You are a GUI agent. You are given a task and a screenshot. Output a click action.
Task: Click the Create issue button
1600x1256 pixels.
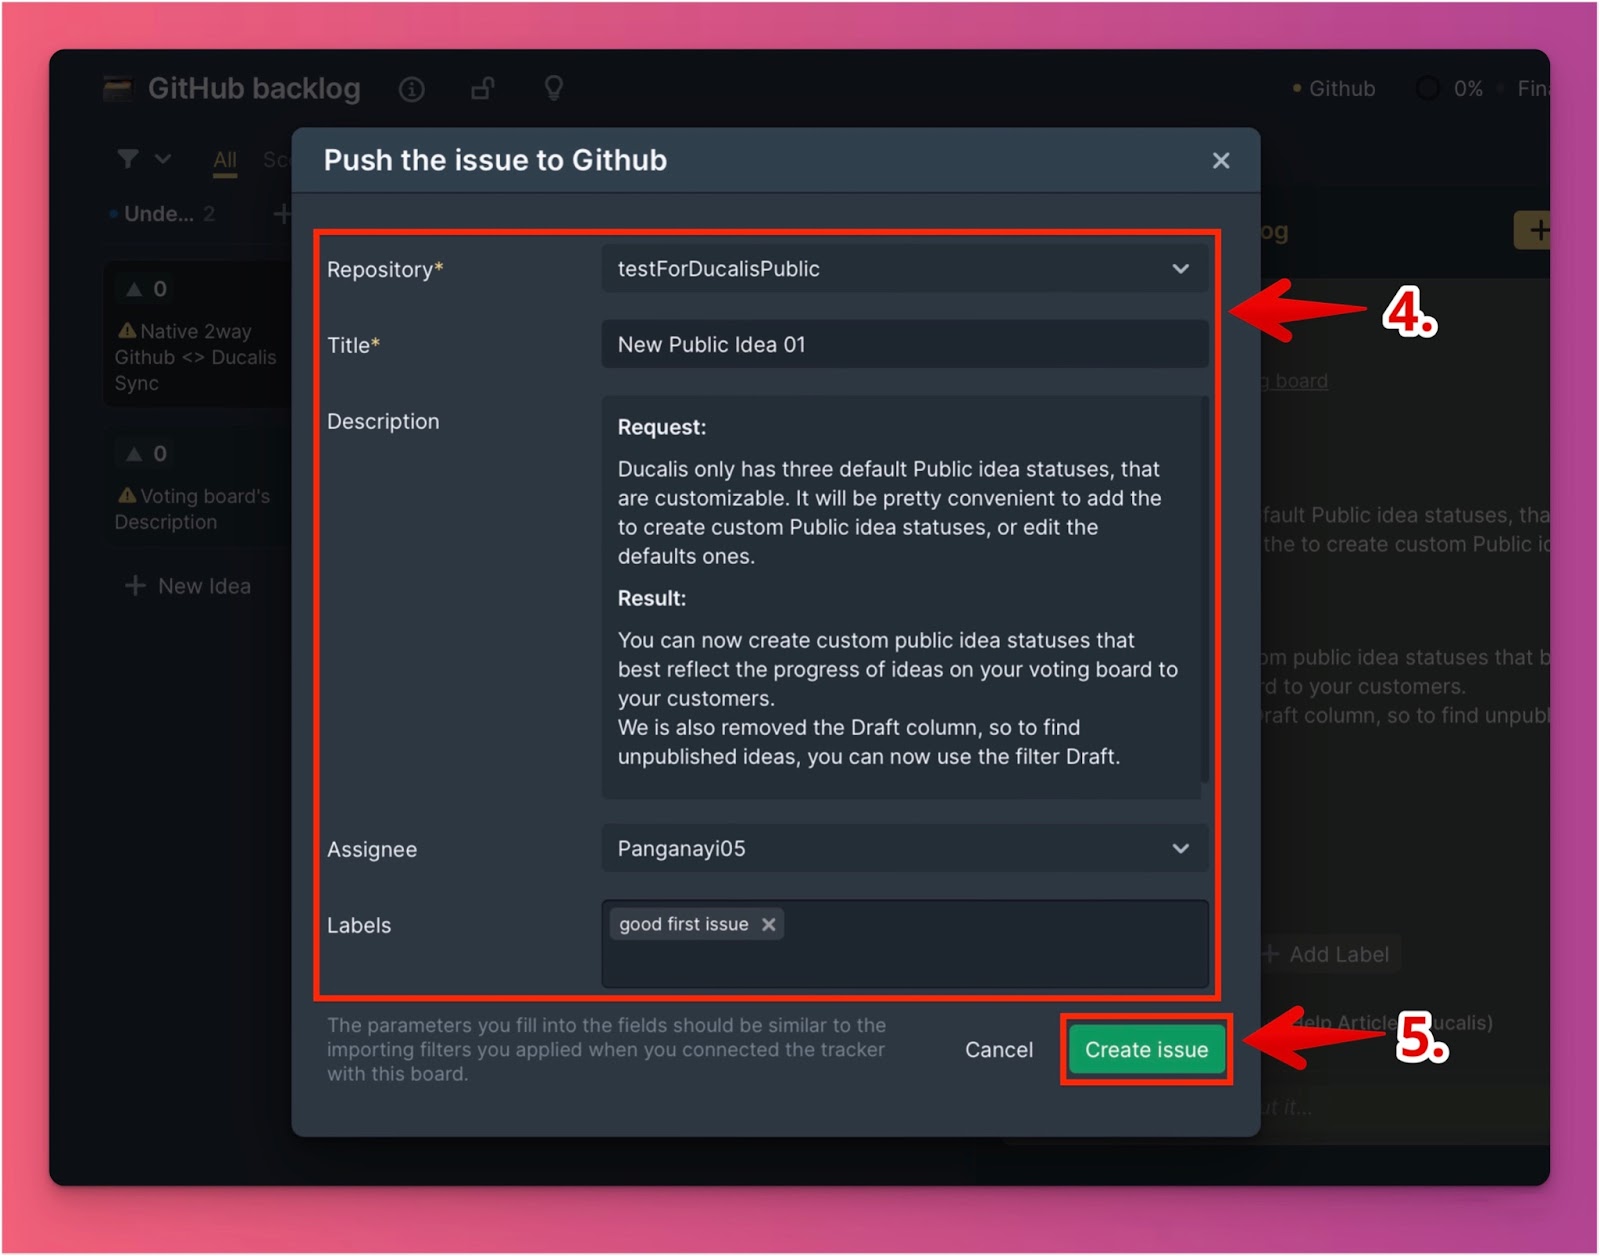(1146, 1049)
